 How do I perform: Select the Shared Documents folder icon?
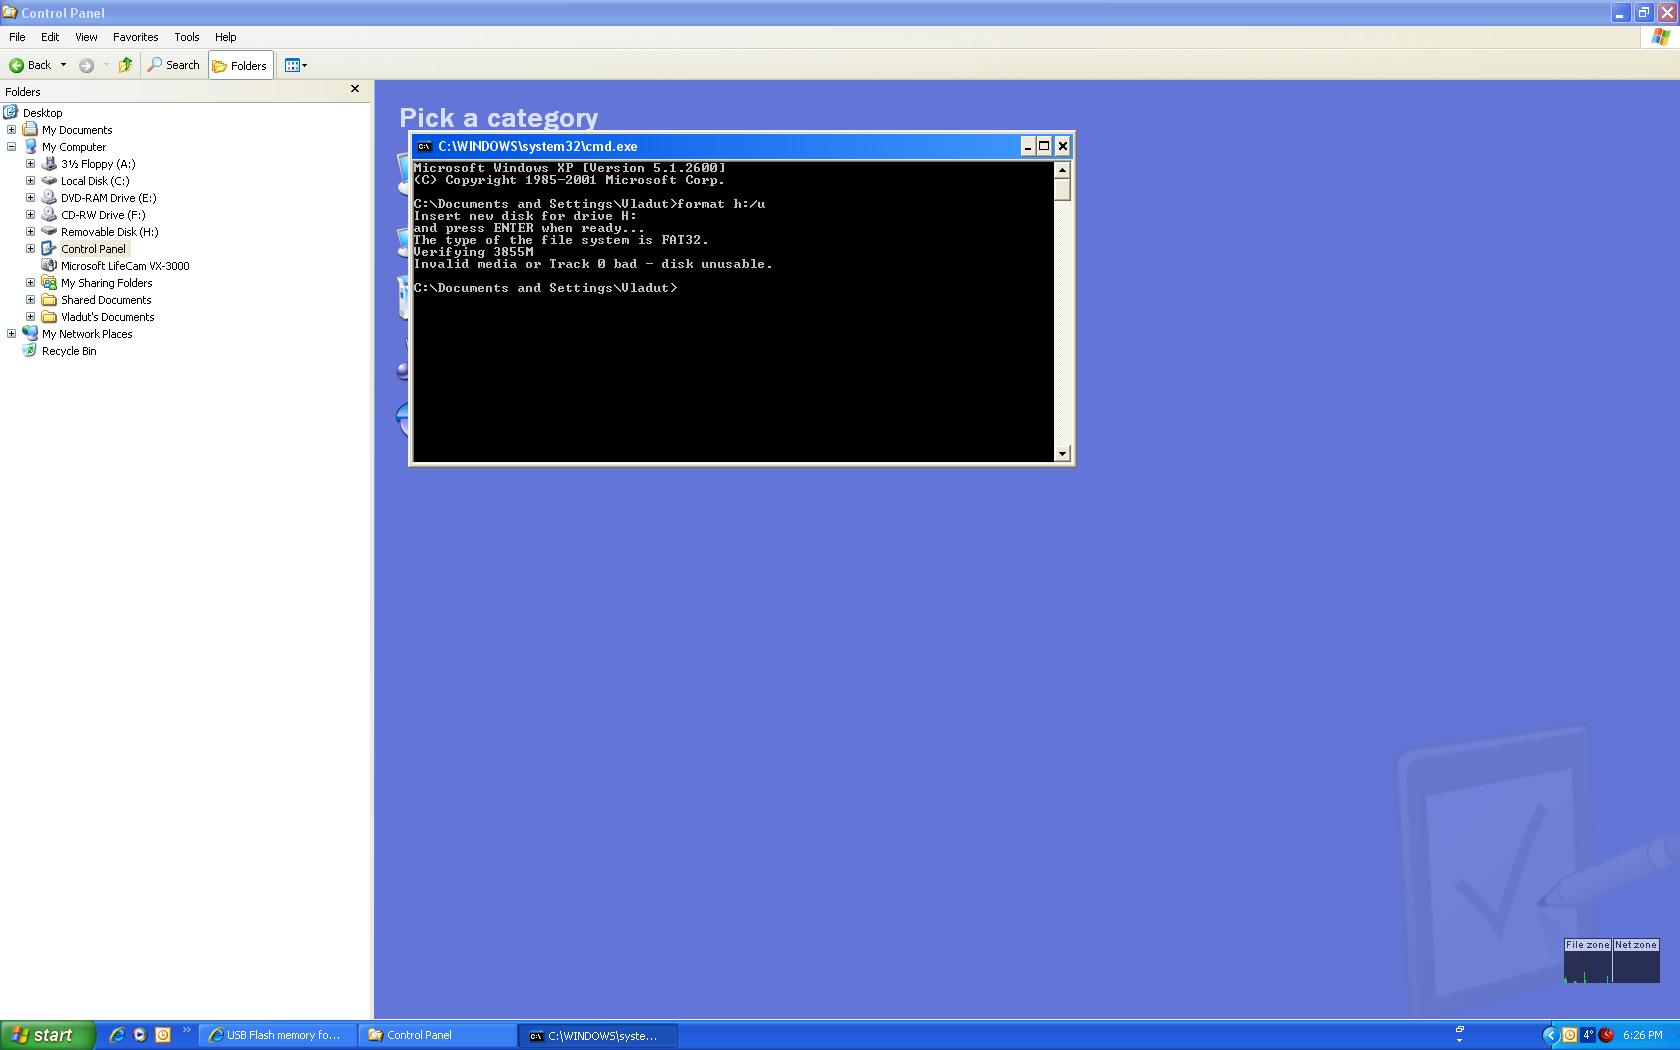[49, 299]
